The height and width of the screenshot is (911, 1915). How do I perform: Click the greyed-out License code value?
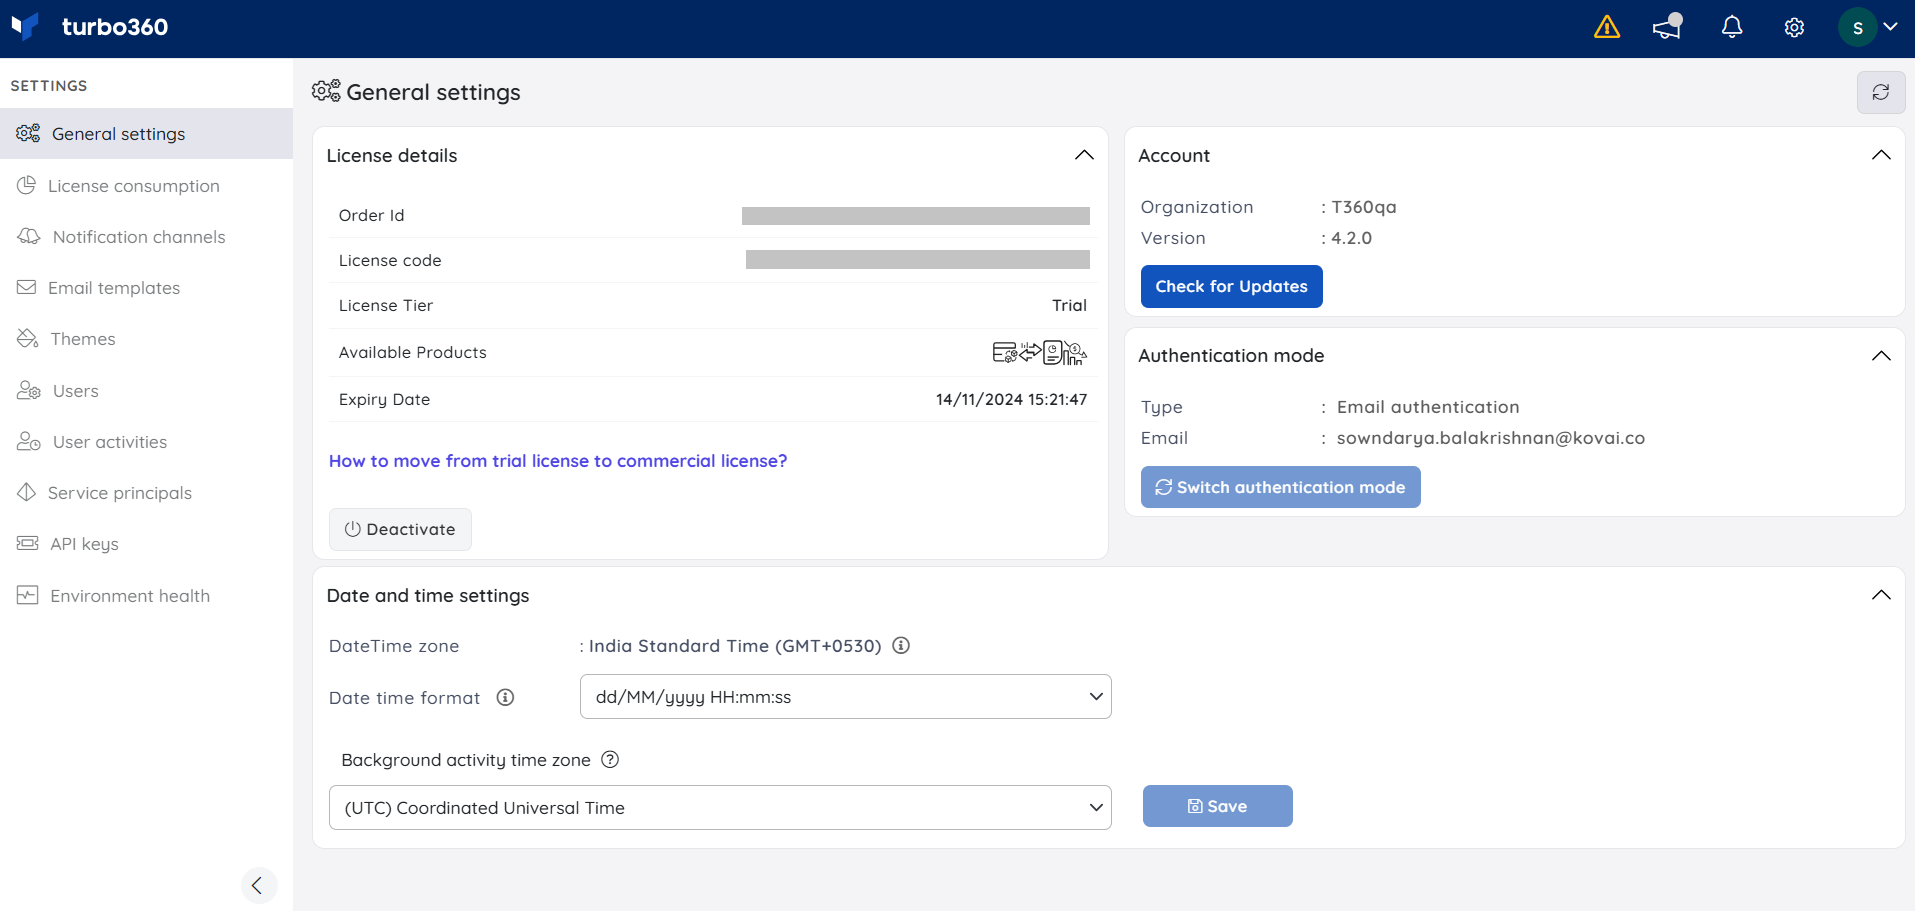(x=917, y=260)
